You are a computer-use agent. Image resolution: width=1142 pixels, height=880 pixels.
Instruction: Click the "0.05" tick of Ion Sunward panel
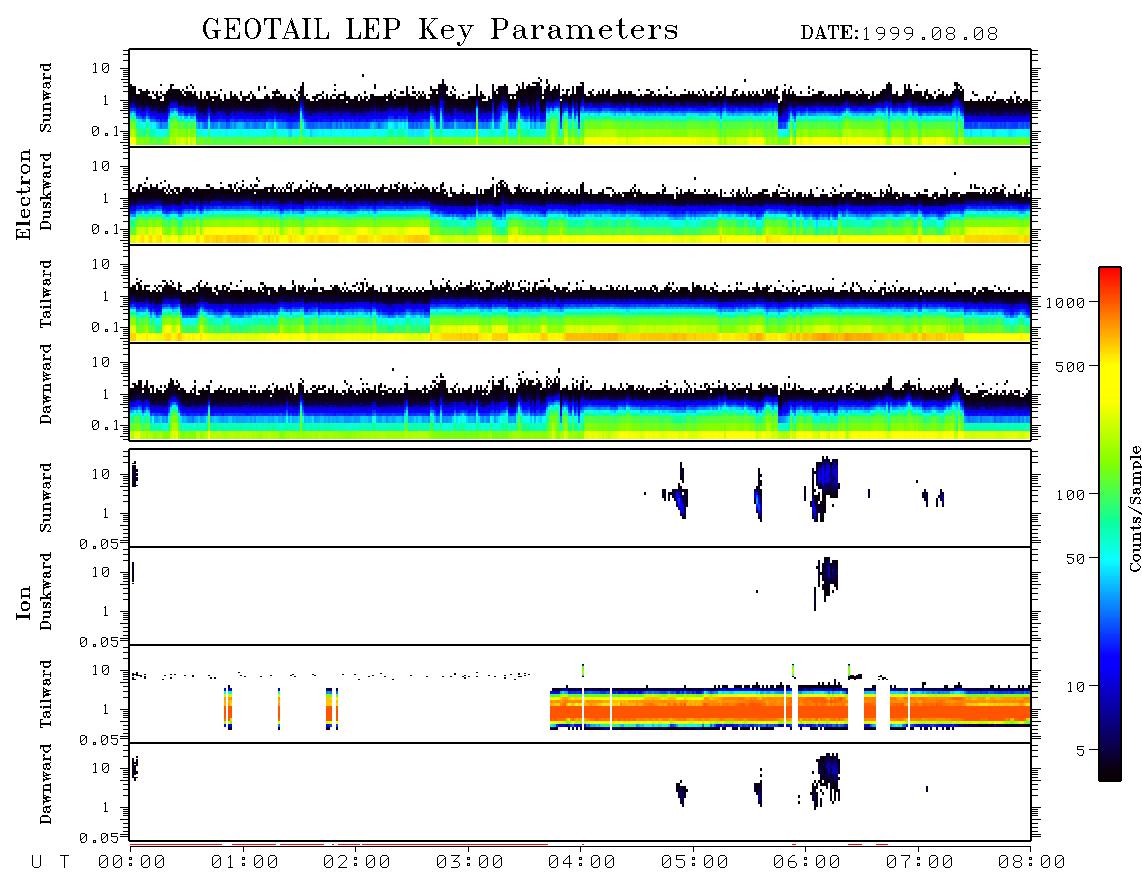[x=98, y=543]
